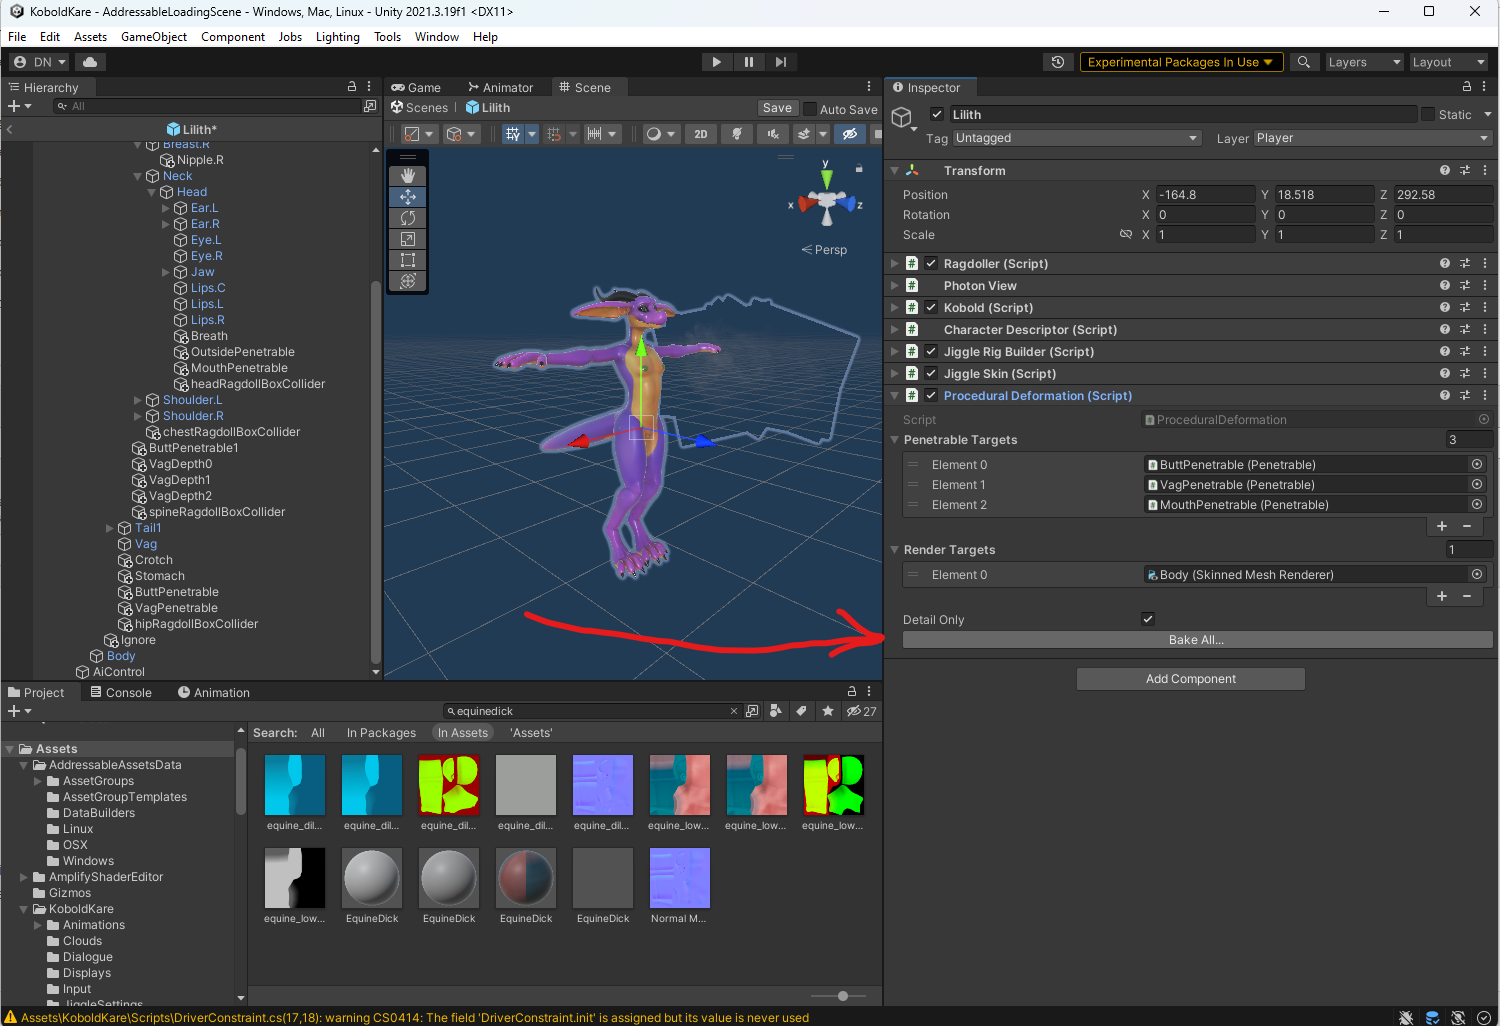The height and width of the screenshot is (1026, 1500).
Task: Select the Move tool in Scene view
Action: coord(408,197)
